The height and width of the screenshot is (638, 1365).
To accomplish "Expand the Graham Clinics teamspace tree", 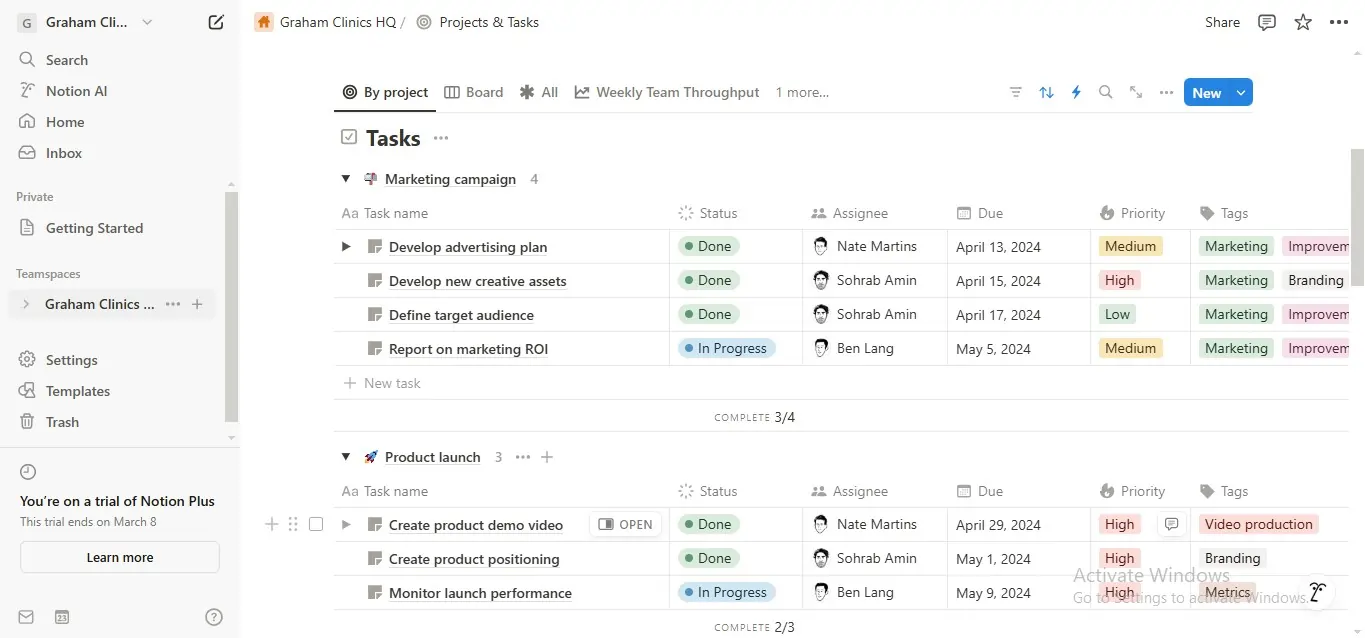I will (26, 304).
